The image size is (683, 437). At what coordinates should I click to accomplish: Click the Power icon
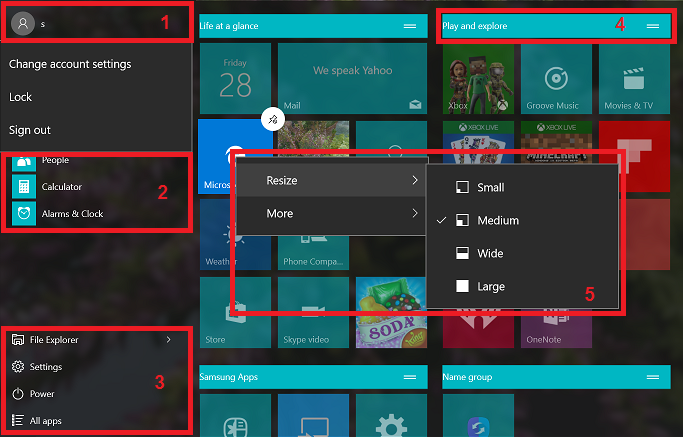tap(18, 393)
